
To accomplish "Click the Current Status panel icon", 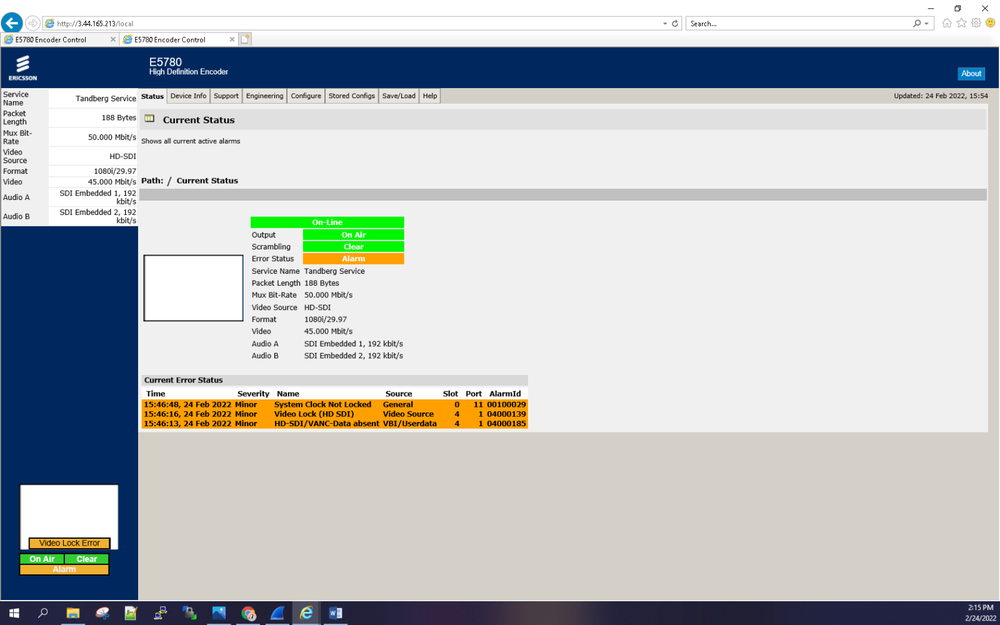I will (150, 120).
